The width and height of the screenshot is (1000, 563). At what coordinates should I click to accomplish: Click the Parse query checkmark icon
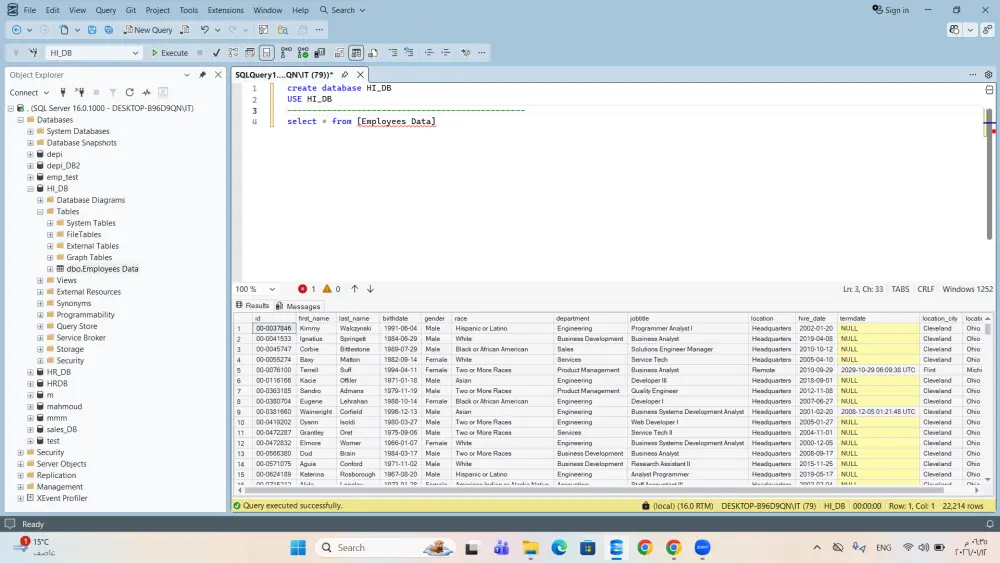[216, 53]
